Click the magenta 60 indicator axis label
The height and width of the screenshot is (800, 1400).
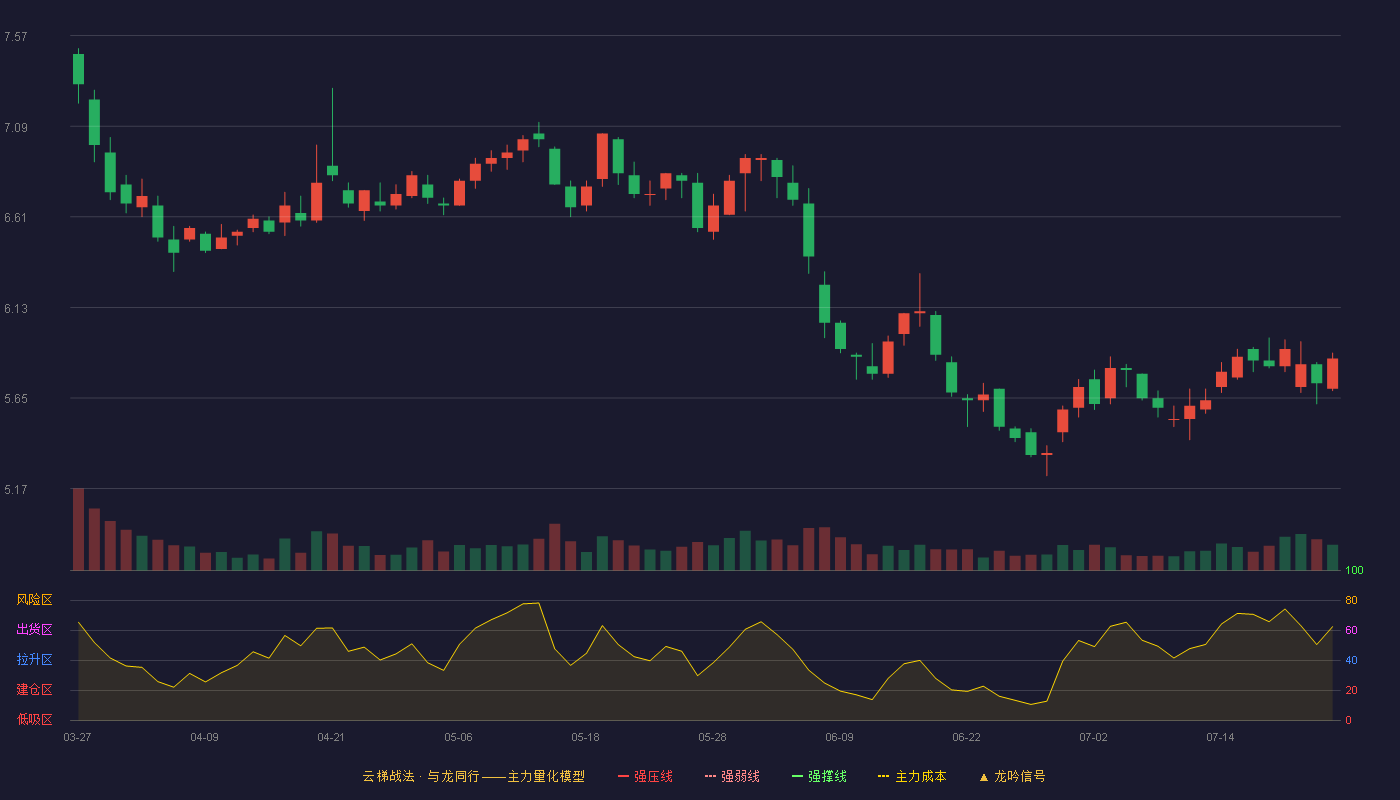click(1351, 630)
